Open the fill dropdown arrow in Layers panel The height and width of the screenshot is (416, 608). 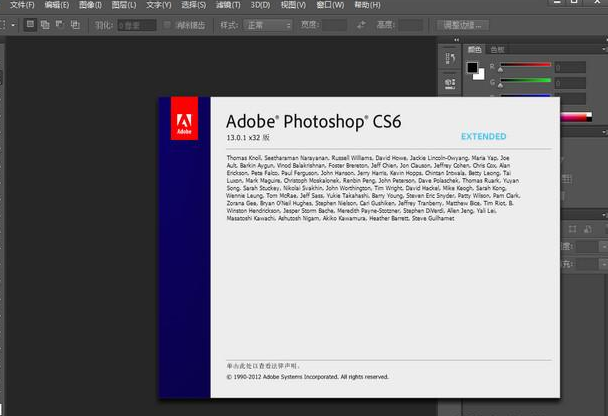point(604,264)
